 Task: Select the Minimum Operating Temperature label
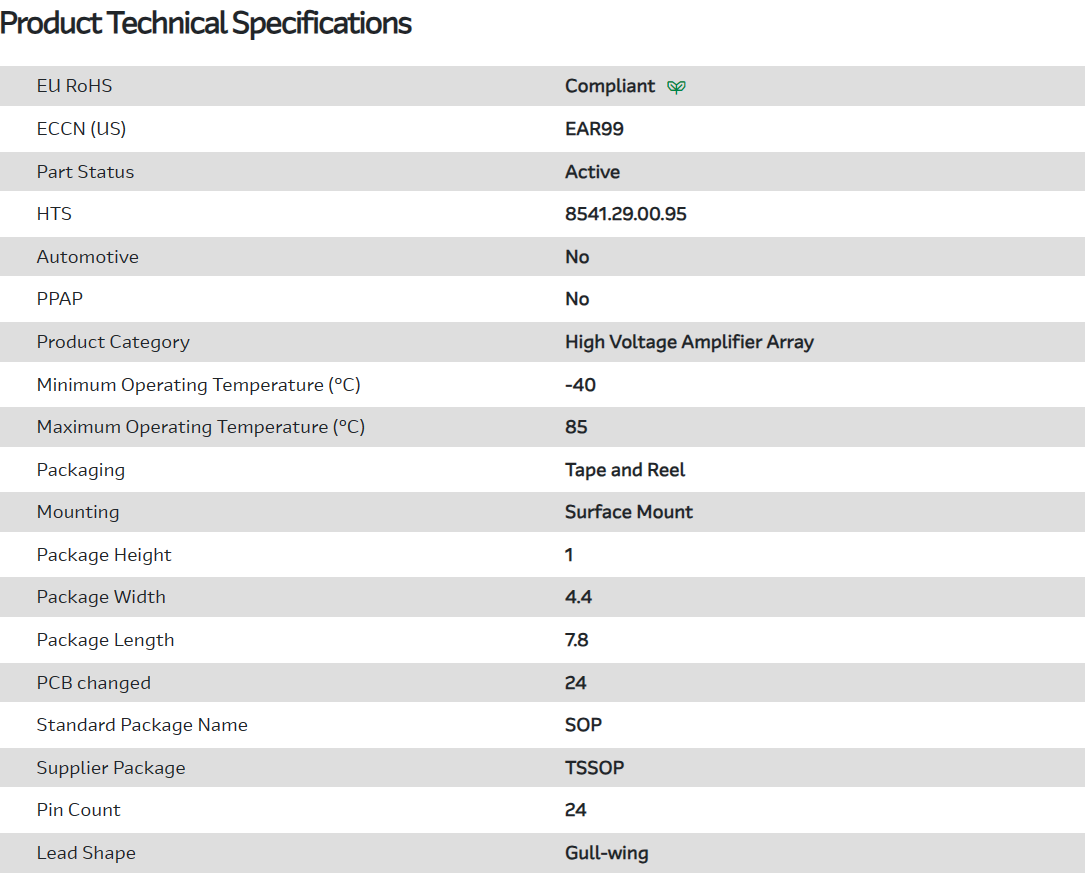coord(198,385)
